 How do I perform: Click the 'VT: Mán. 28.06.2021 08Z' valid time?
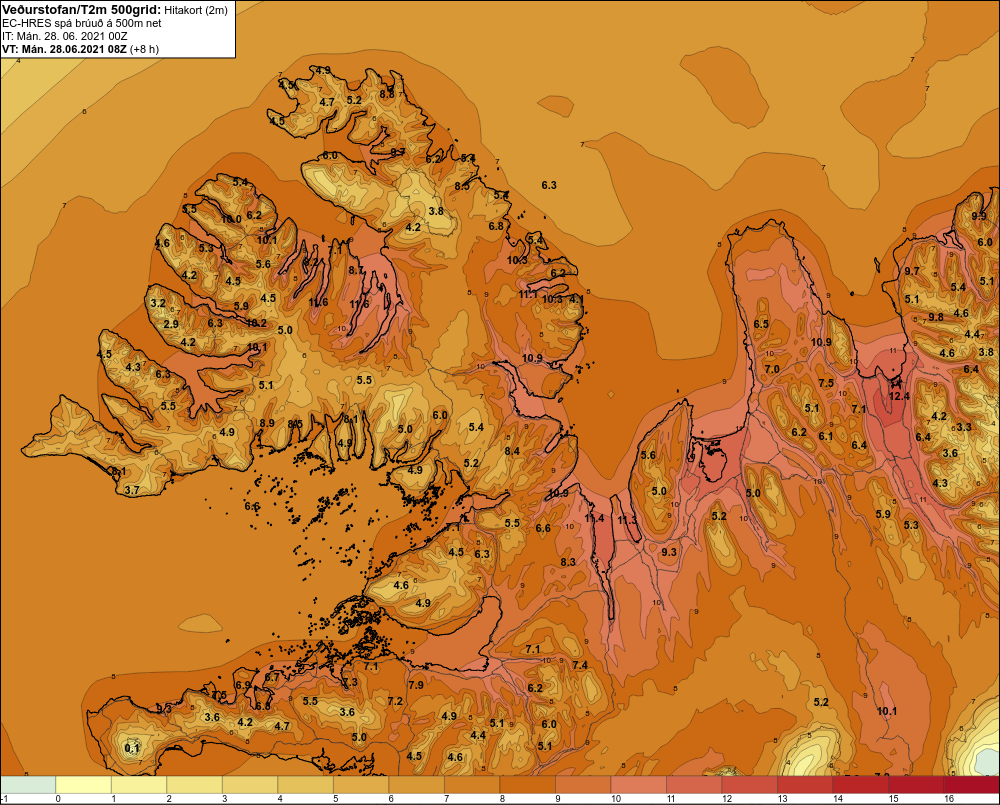coord(64,49)
